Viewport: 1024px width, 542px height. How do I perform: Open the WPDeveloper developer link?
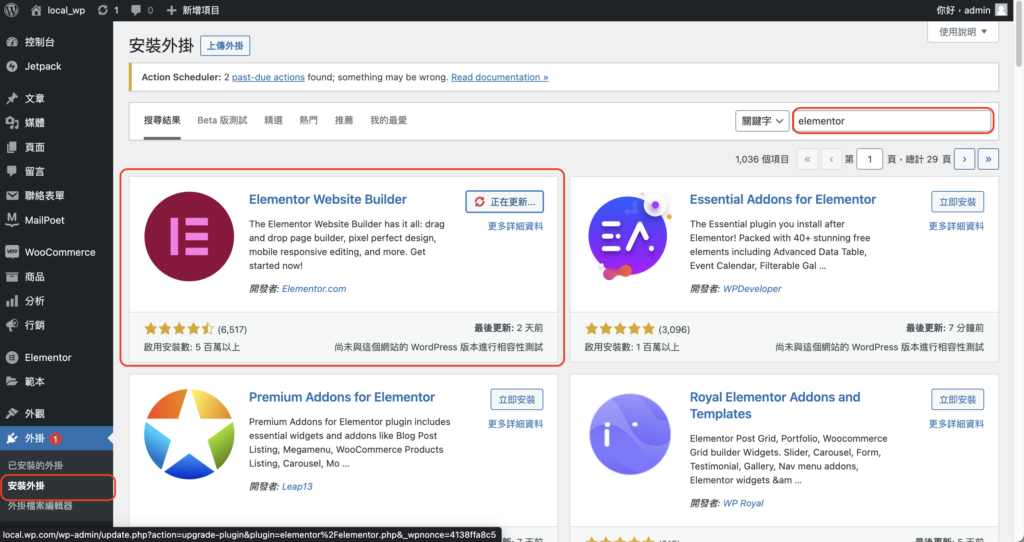[x=752, y=289]
